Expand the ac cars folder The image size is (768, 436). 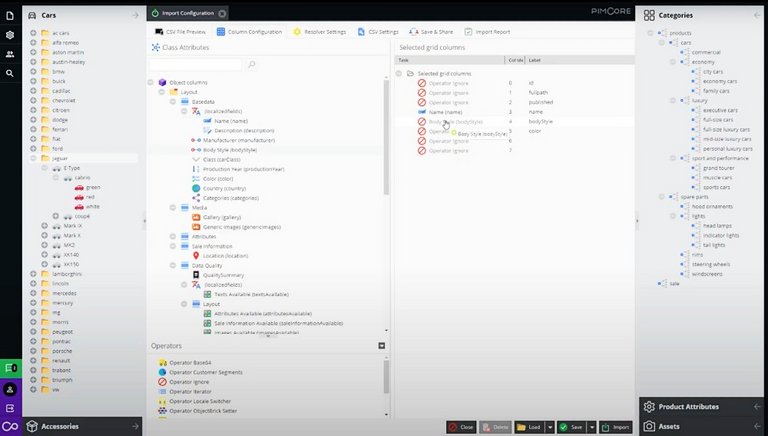point(33,33)
